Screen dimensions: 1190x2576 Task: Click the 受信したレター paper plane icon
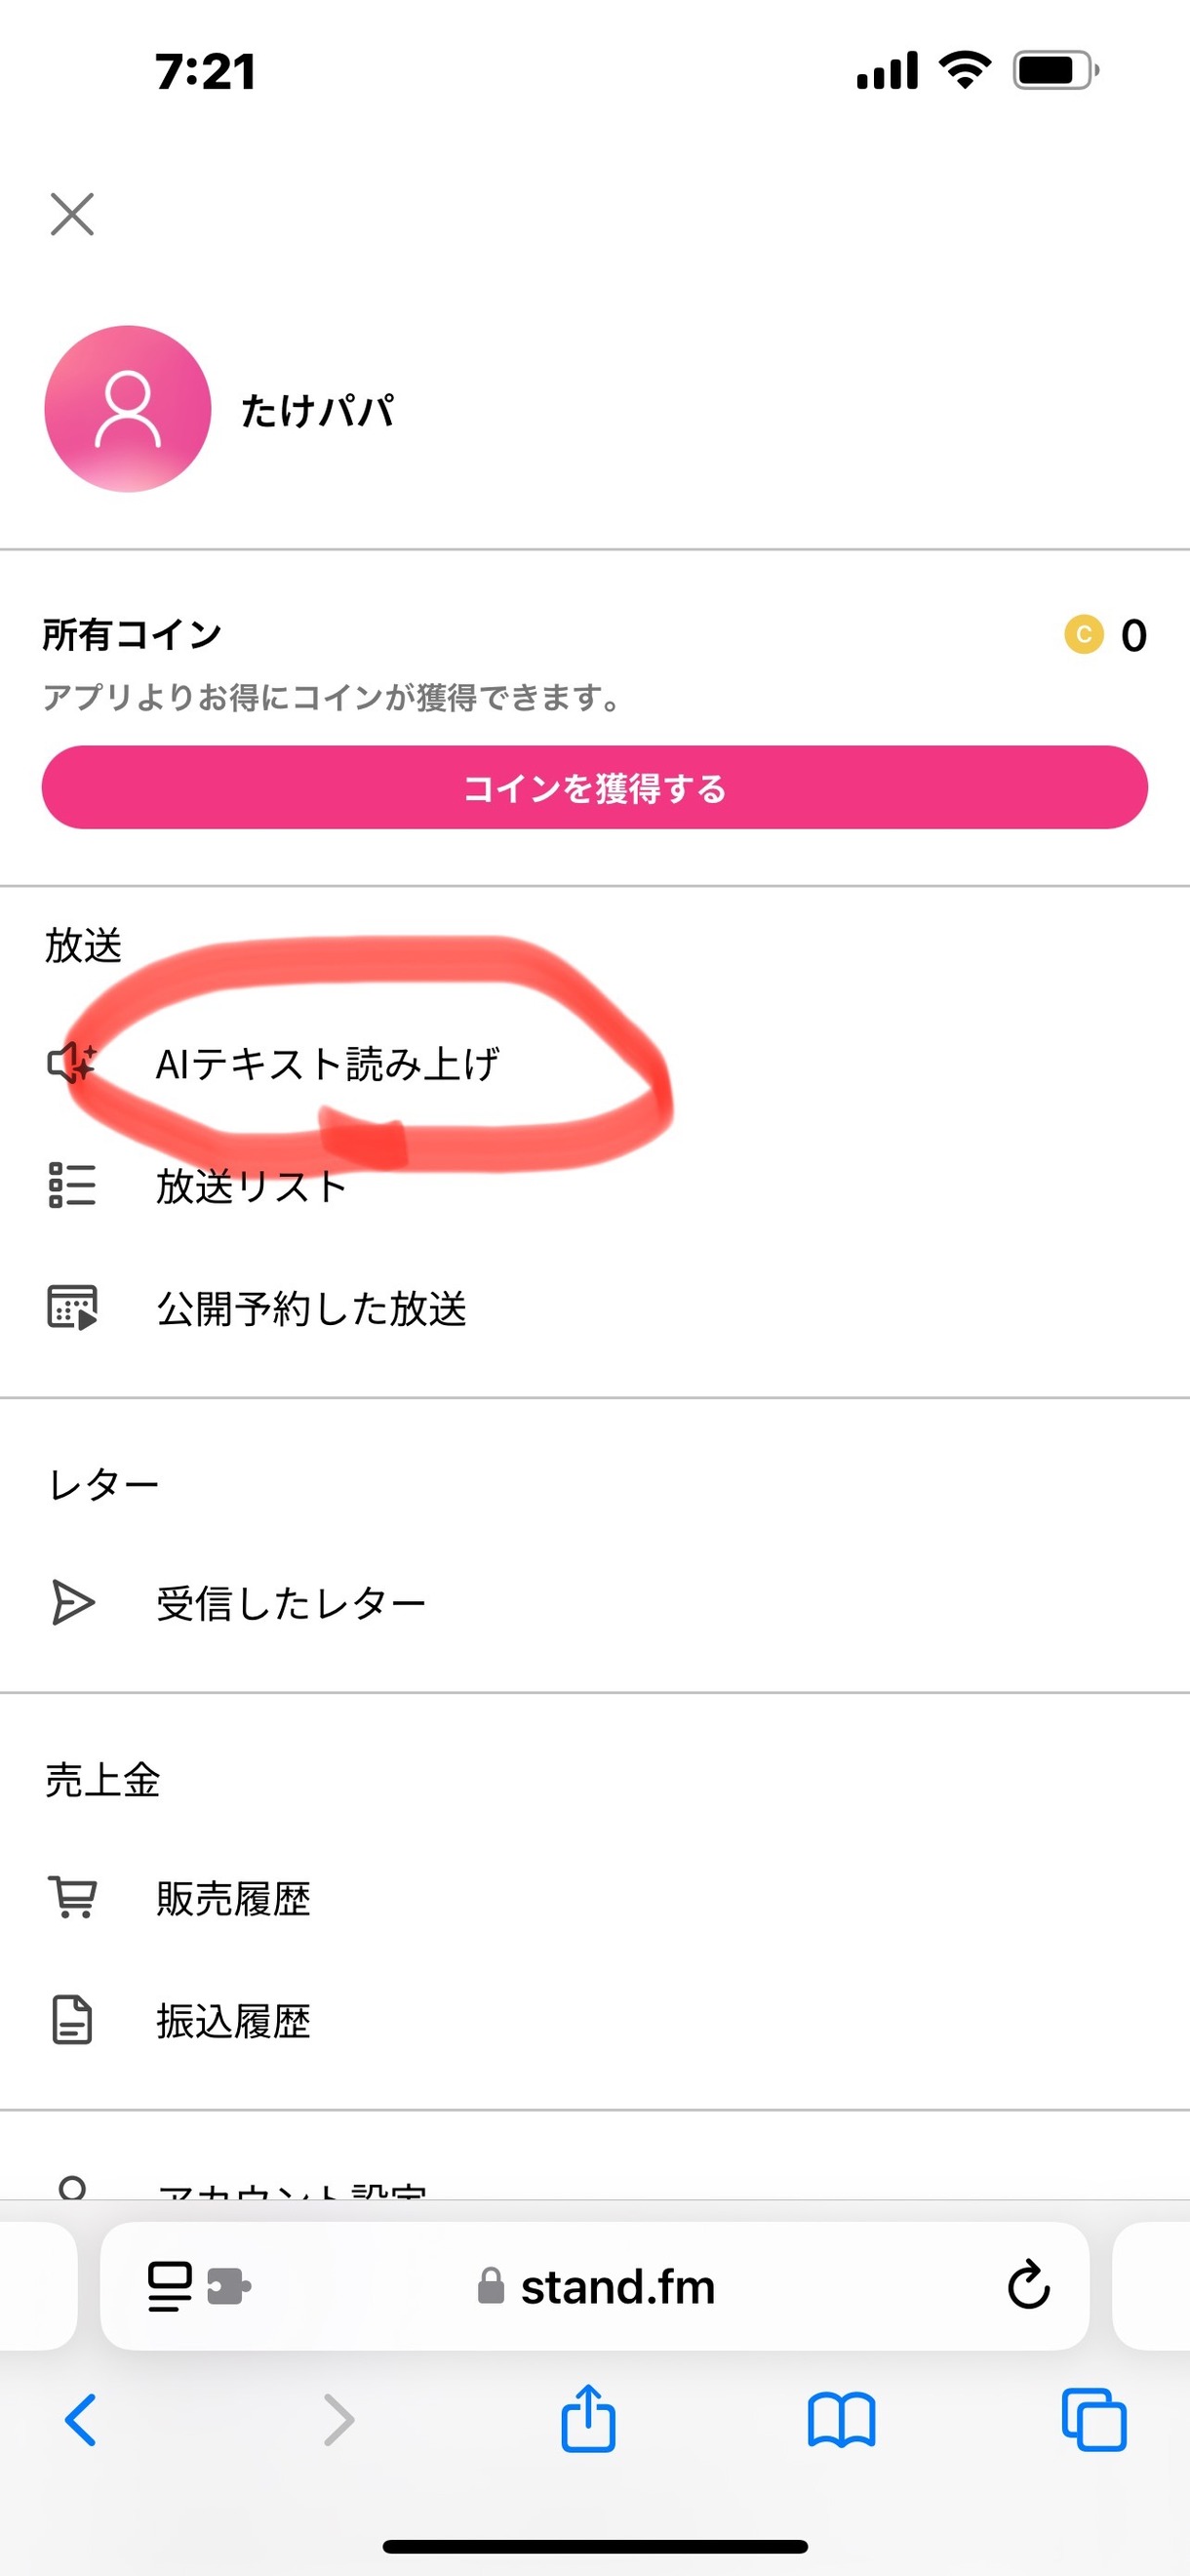[72, 1603]
